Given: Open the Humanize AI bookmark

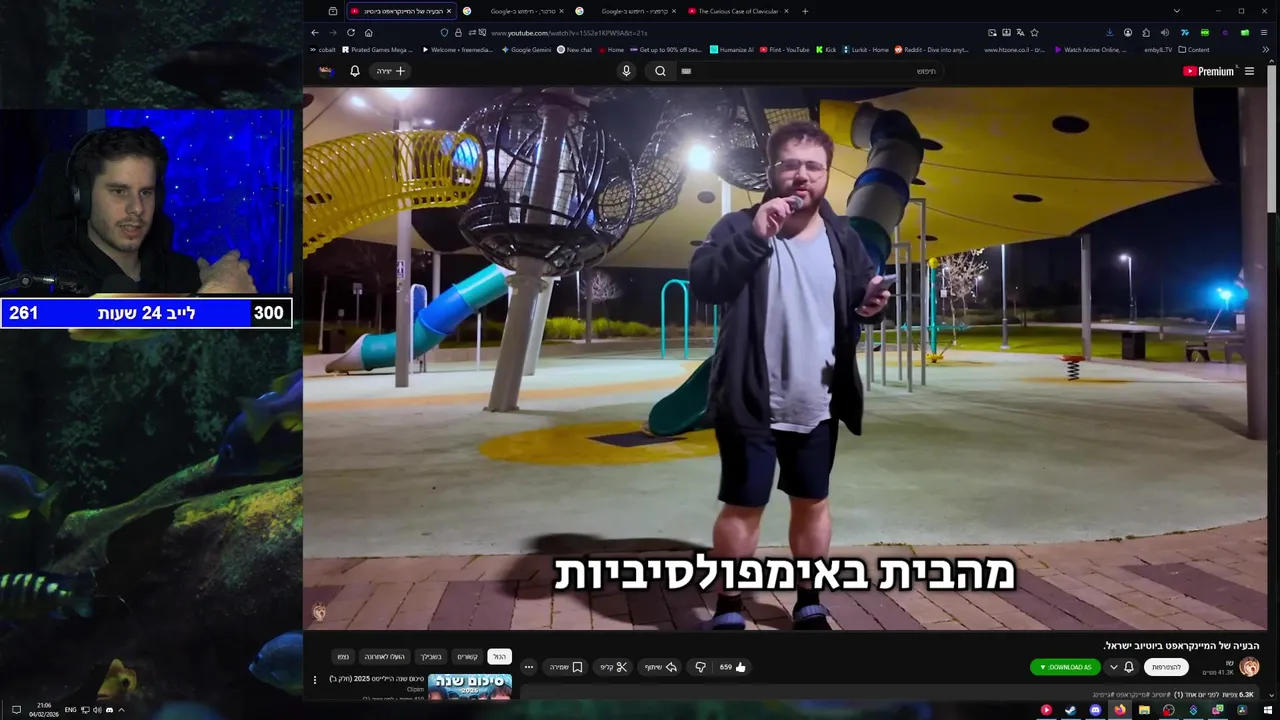Looking at the screenshot, I should (x=731, y=49).
